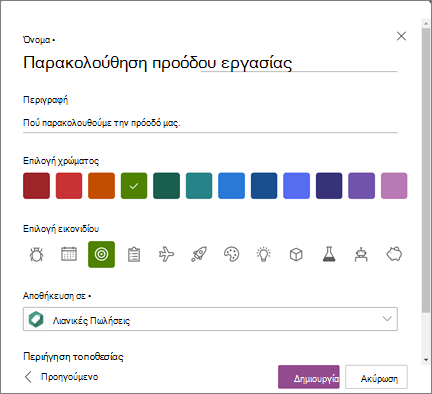Choose the teal color swatch

coord(199,186)
